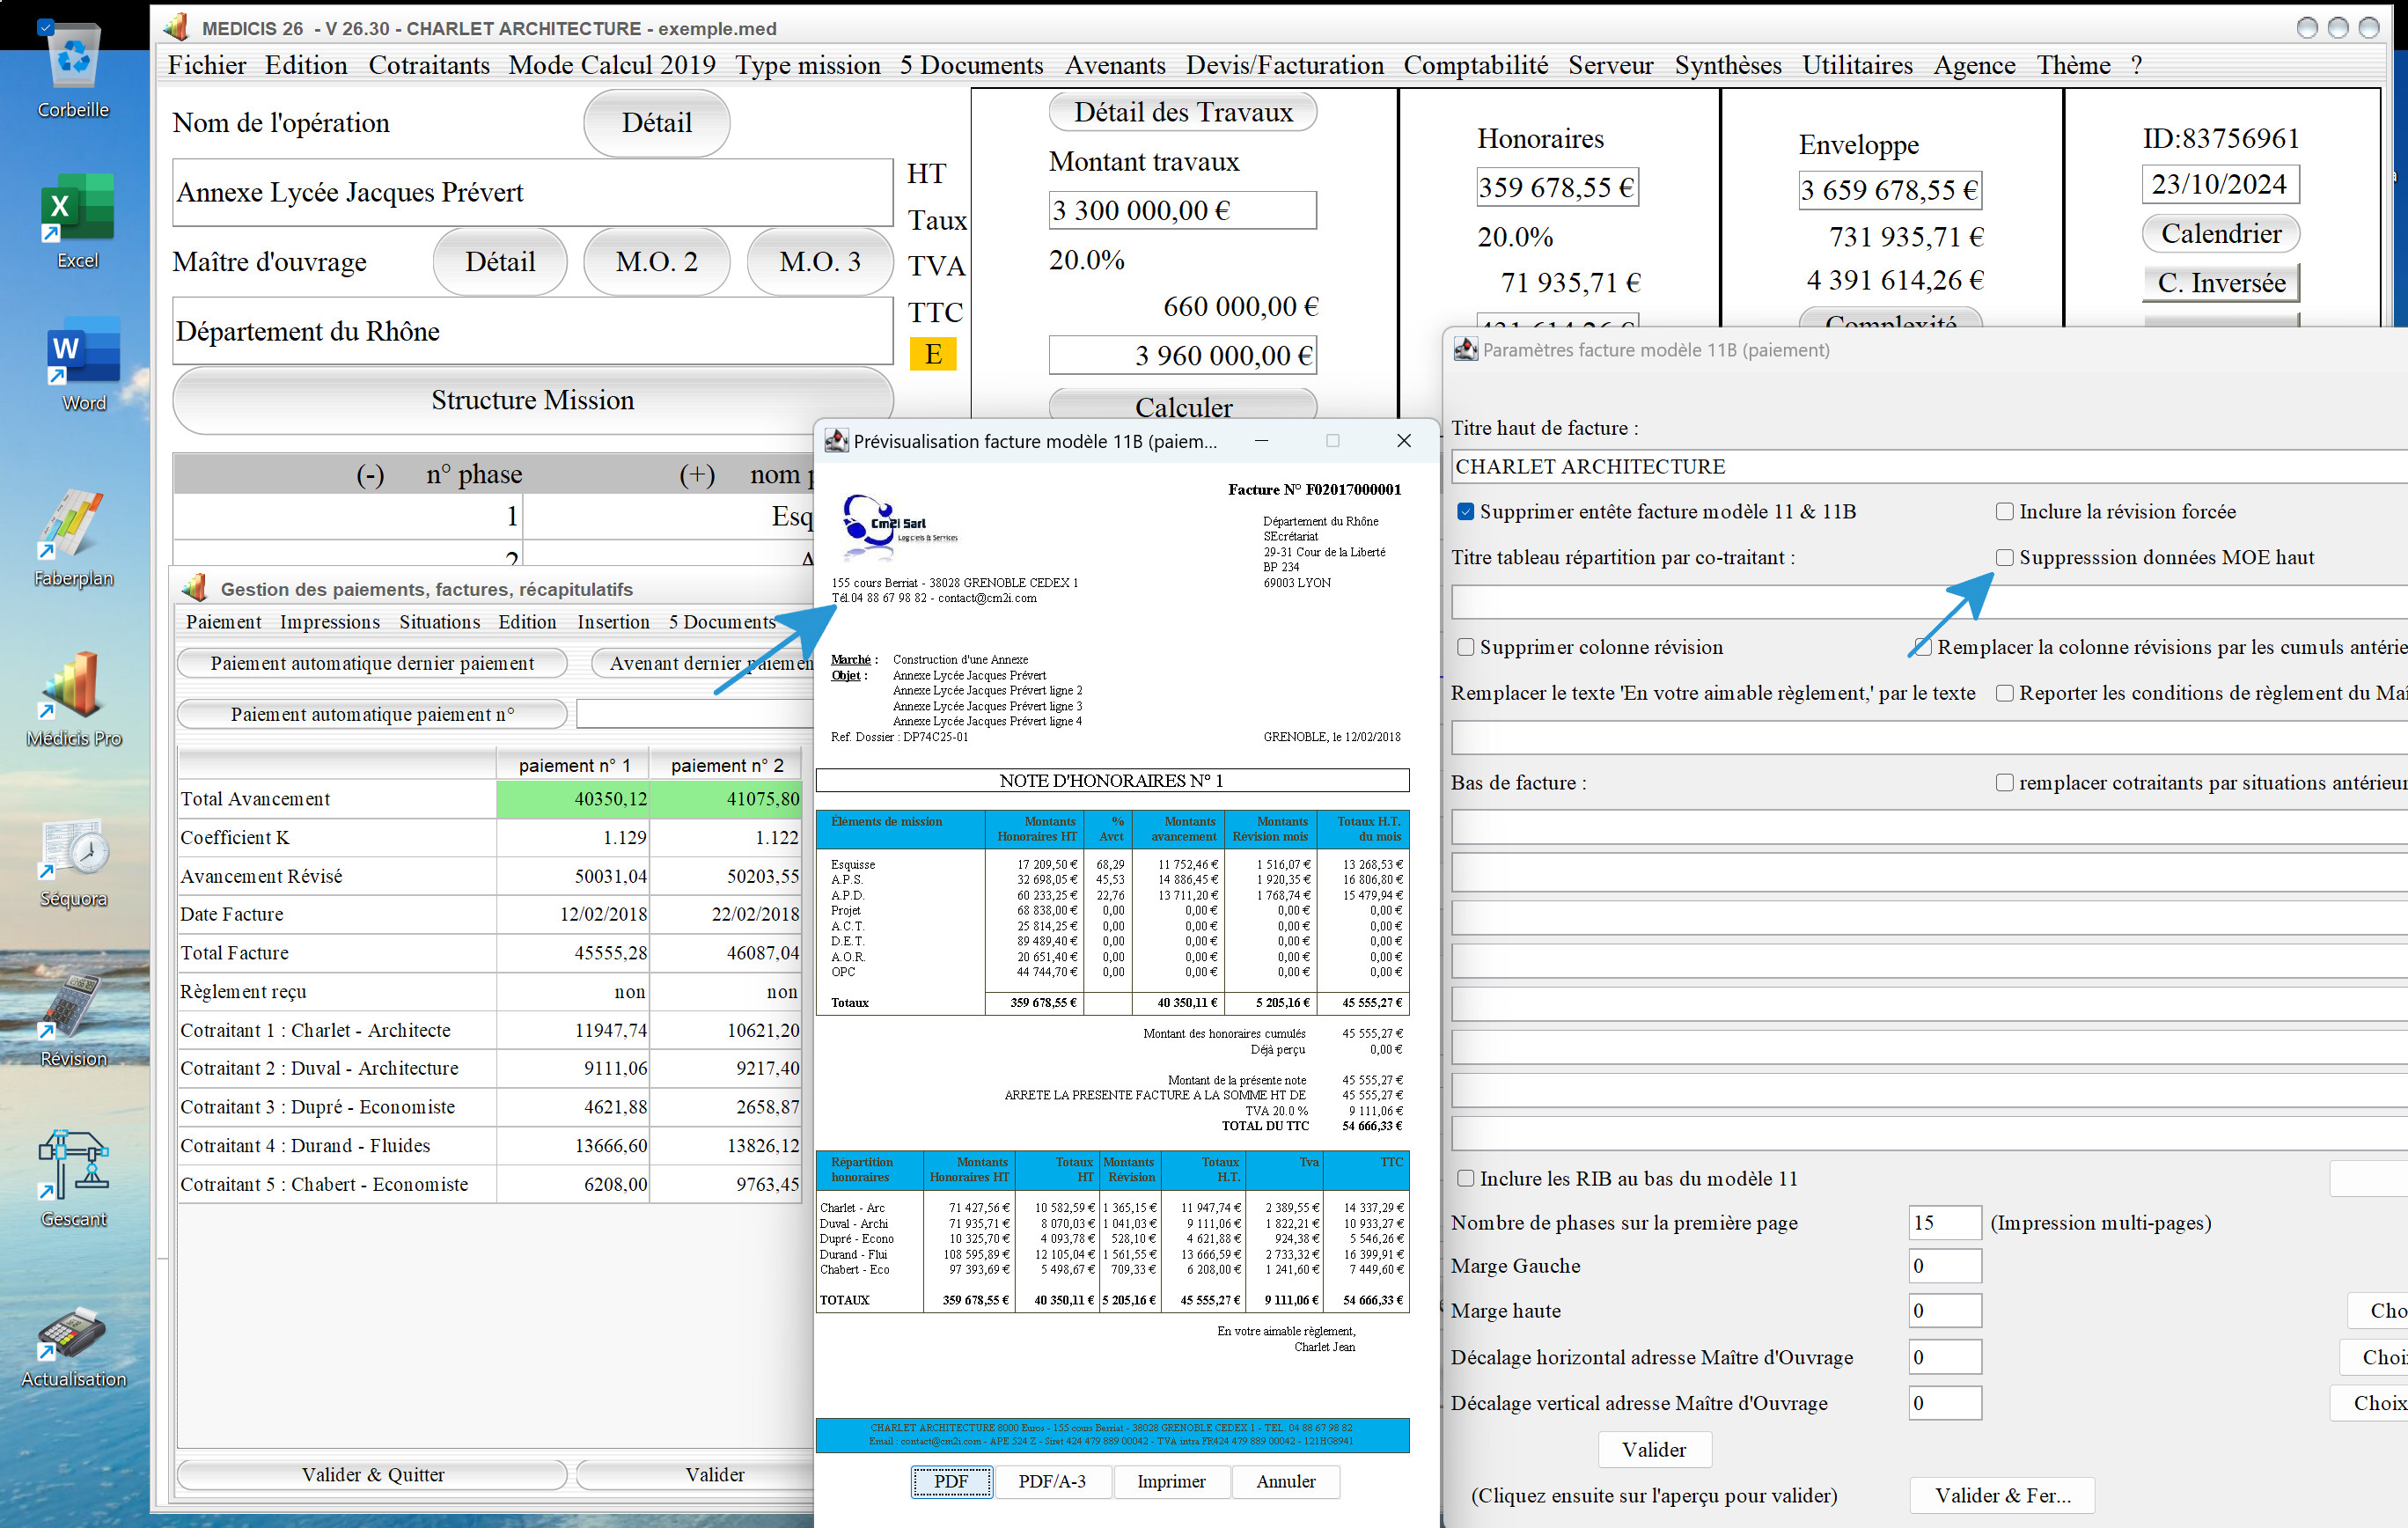Click Paiement automatique dernier paiement
The image size is (2408, 1528).
[372, 663]
